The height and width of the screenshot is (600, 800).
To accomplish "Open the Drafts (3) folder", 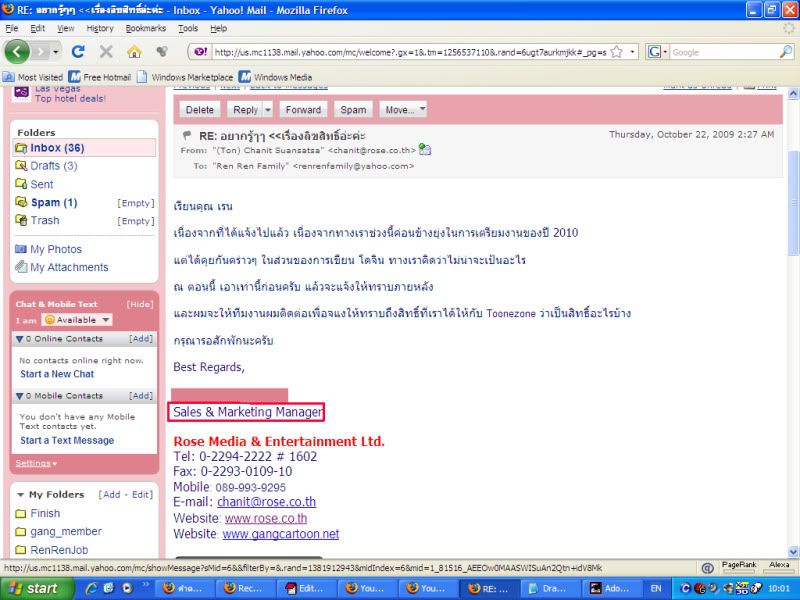I will pos(54,166).
